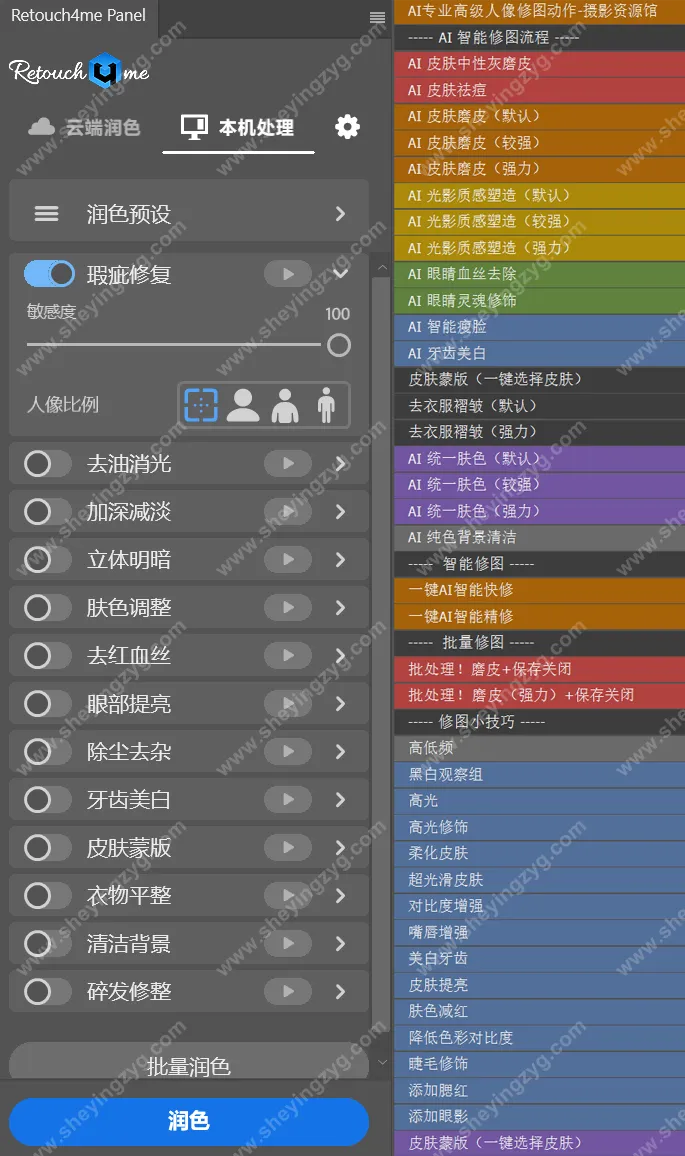Adjust the 敏感度 slider handle
685x1156 pixels.
338,345
